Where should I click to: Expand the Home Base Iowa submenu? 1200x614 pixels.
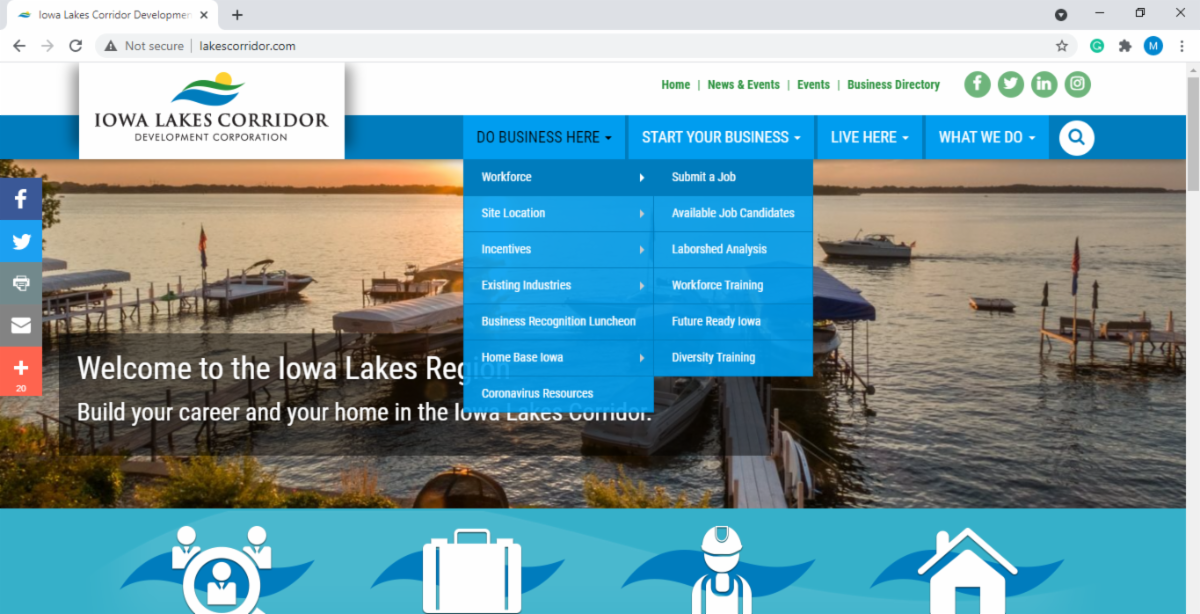(558, 357)
